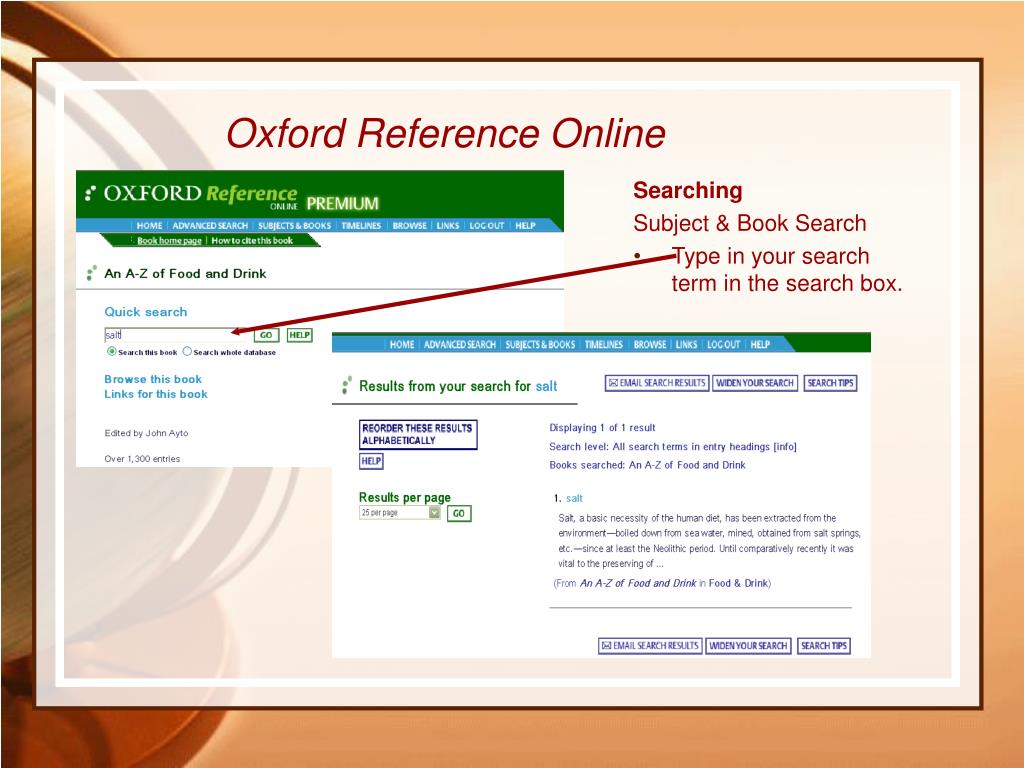Open the [info] link for search level
The width and height of the screenshot is (1024, 768).
(785, 447)
